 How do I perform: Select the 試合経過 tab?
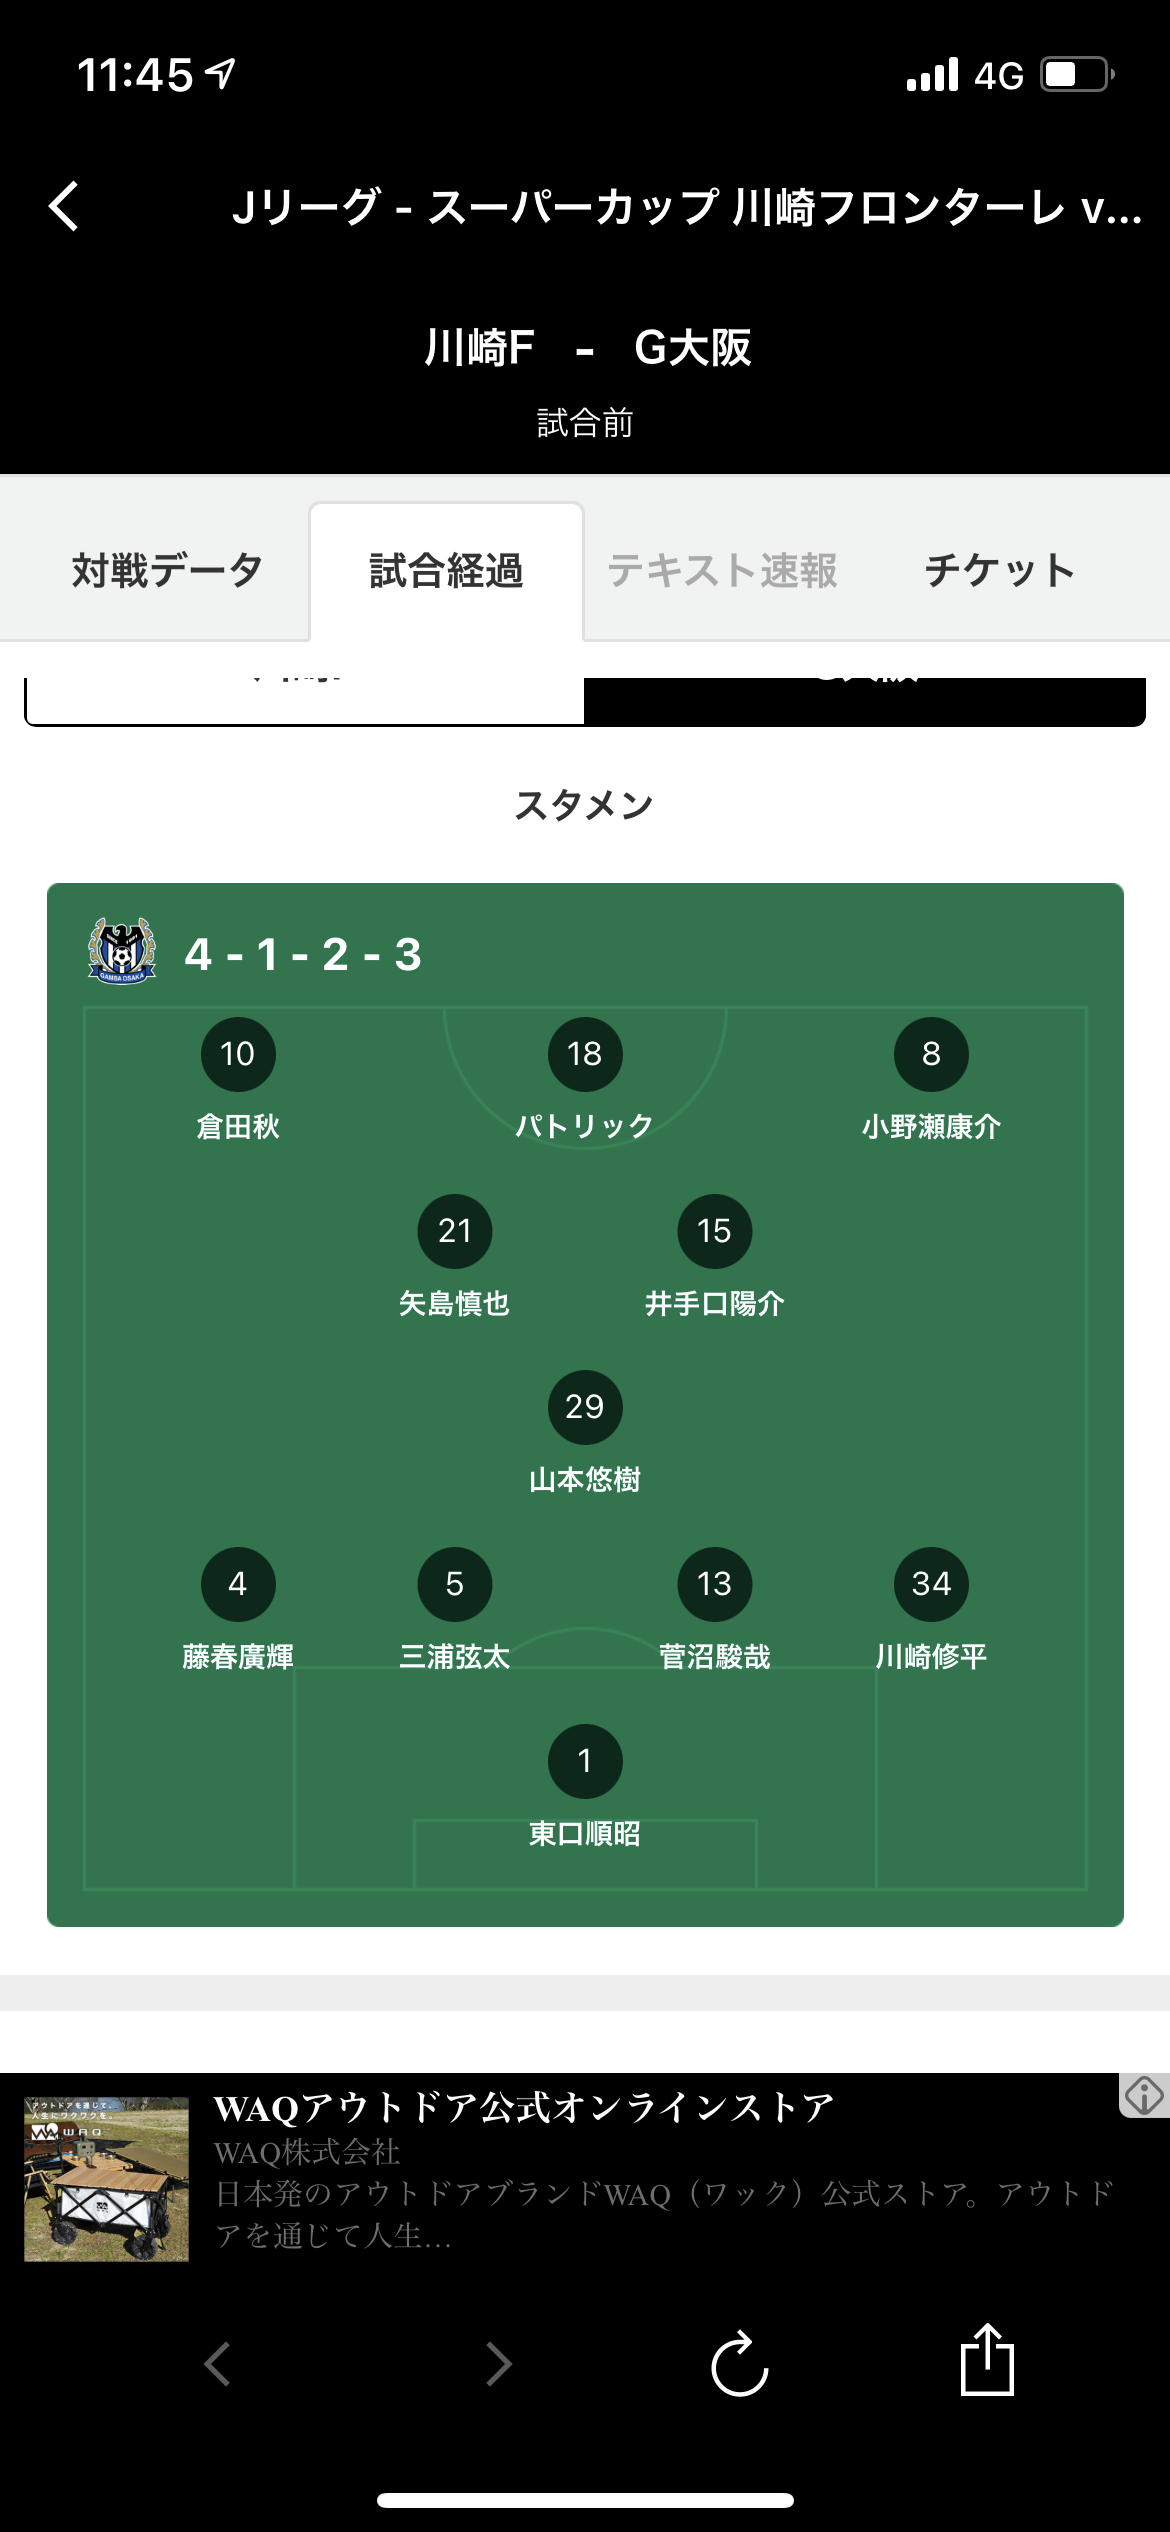click(x=446, y=570)
